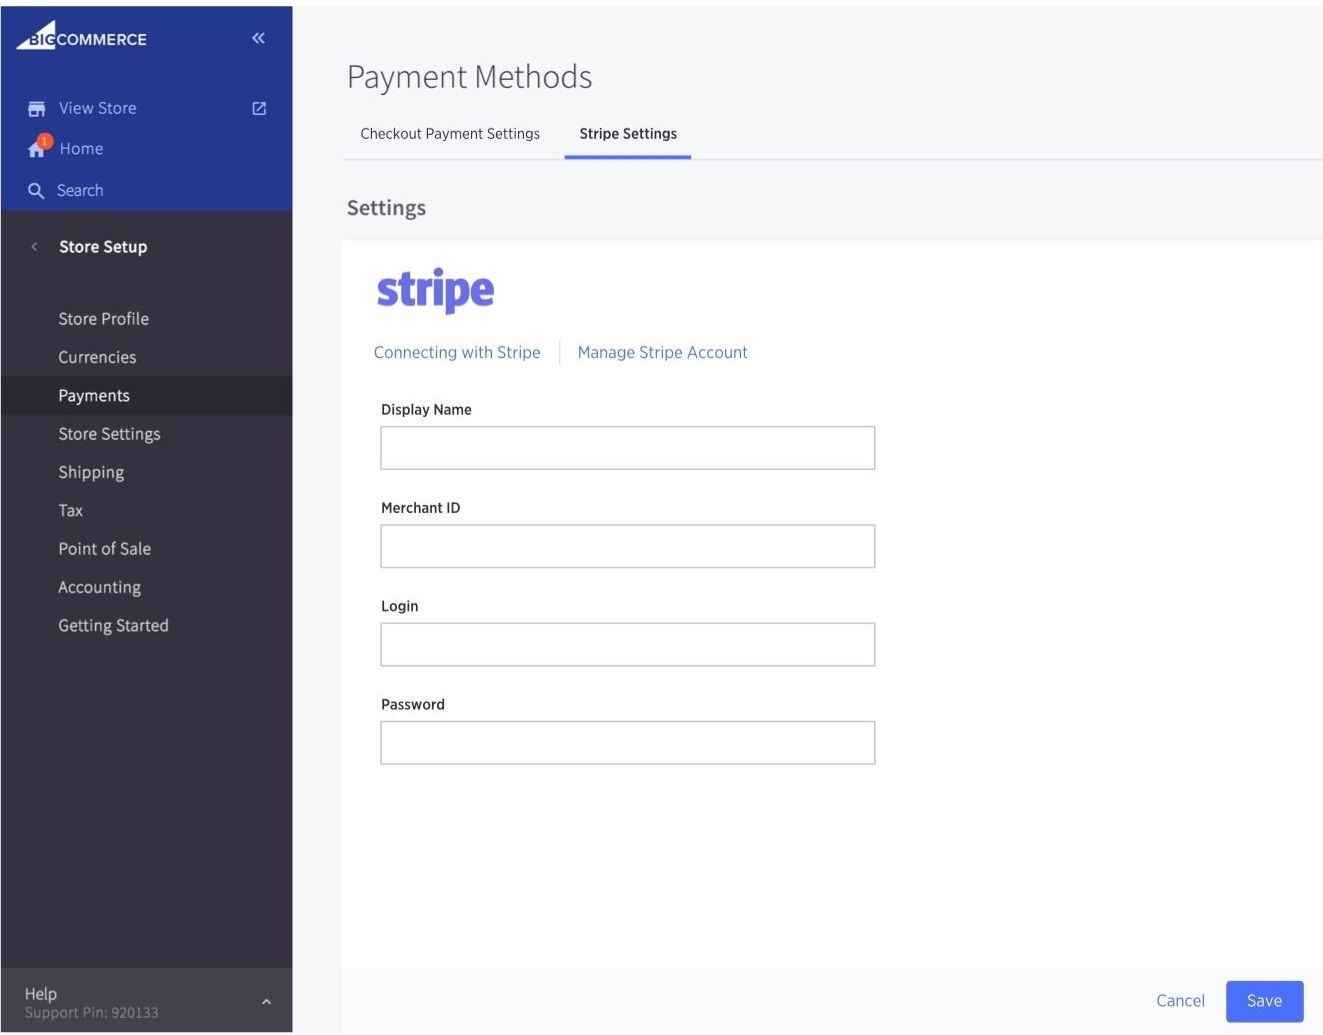Open Shipping settings
This screenshot has height=1035, width=1323.
pyautogui.click(x=91, y=472)
